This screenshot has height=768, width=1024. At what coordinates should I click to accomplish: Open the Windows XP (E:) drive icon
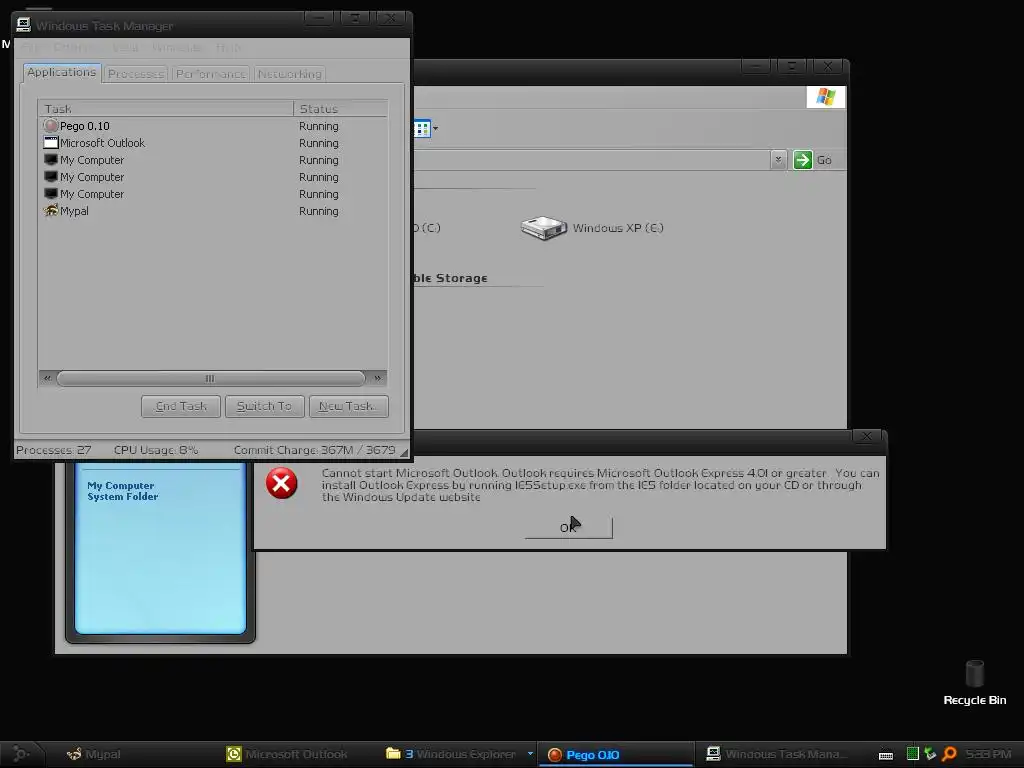pyautogui.click(x=543, y=228)
